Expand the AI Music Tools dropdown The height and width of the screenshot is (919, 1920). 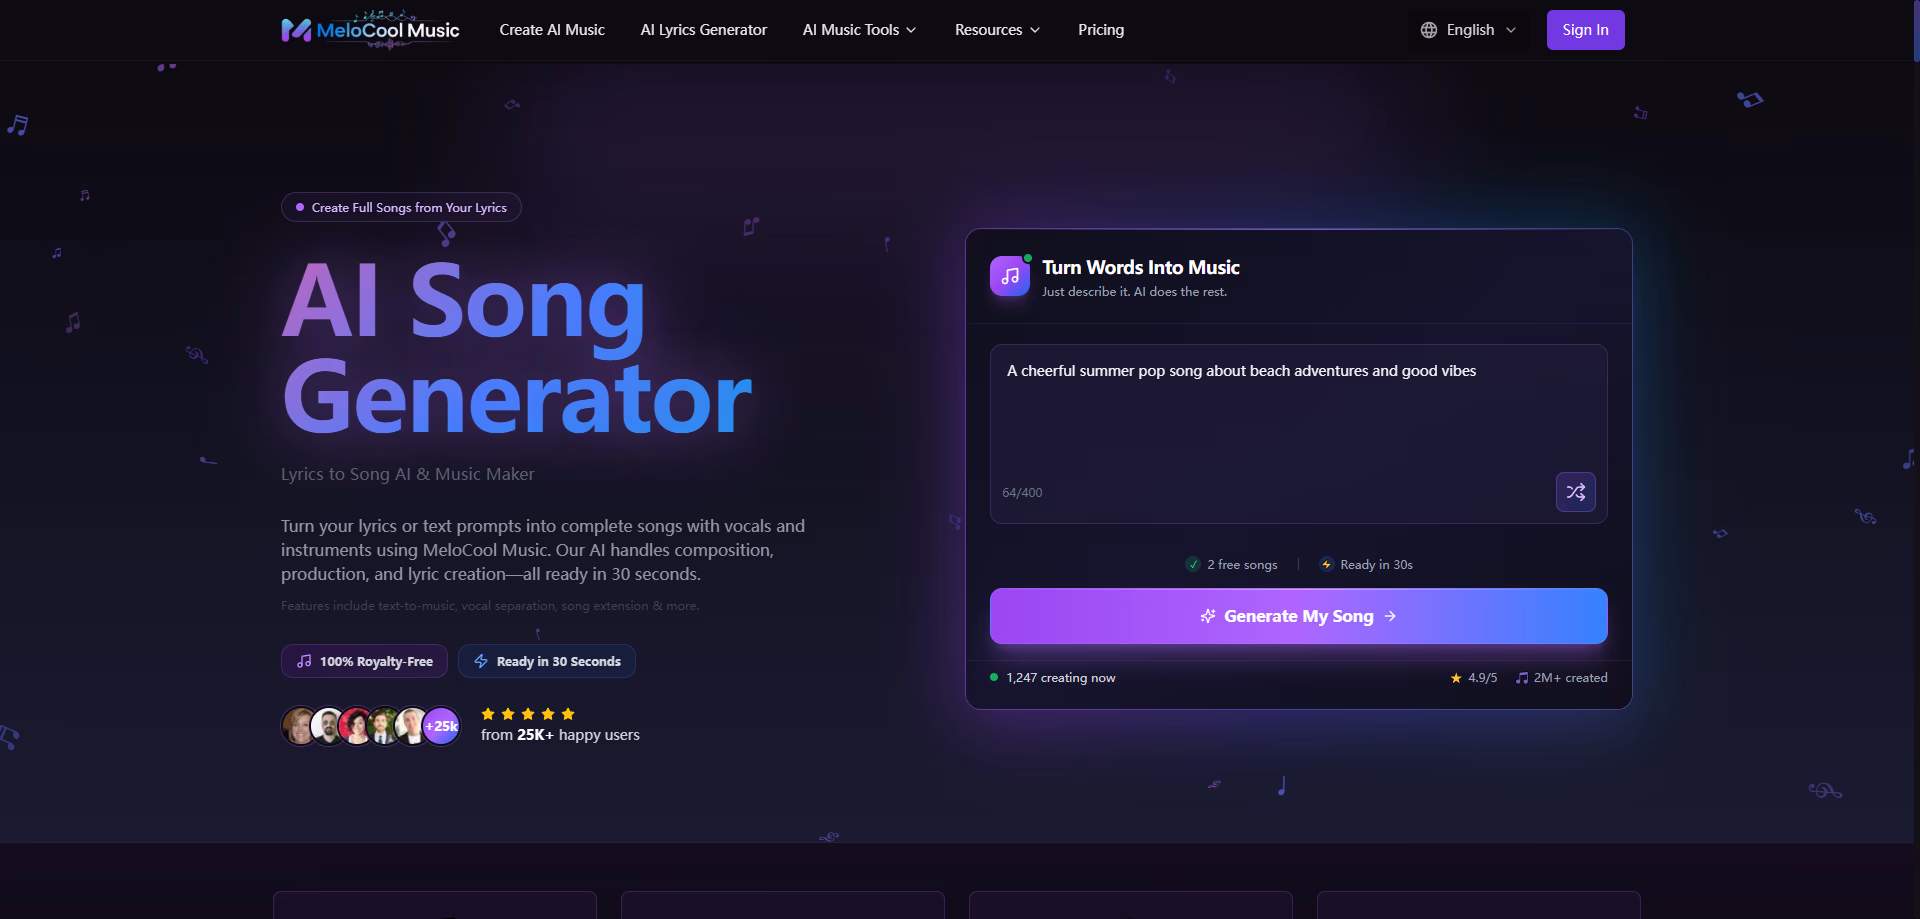pos(859,30)
